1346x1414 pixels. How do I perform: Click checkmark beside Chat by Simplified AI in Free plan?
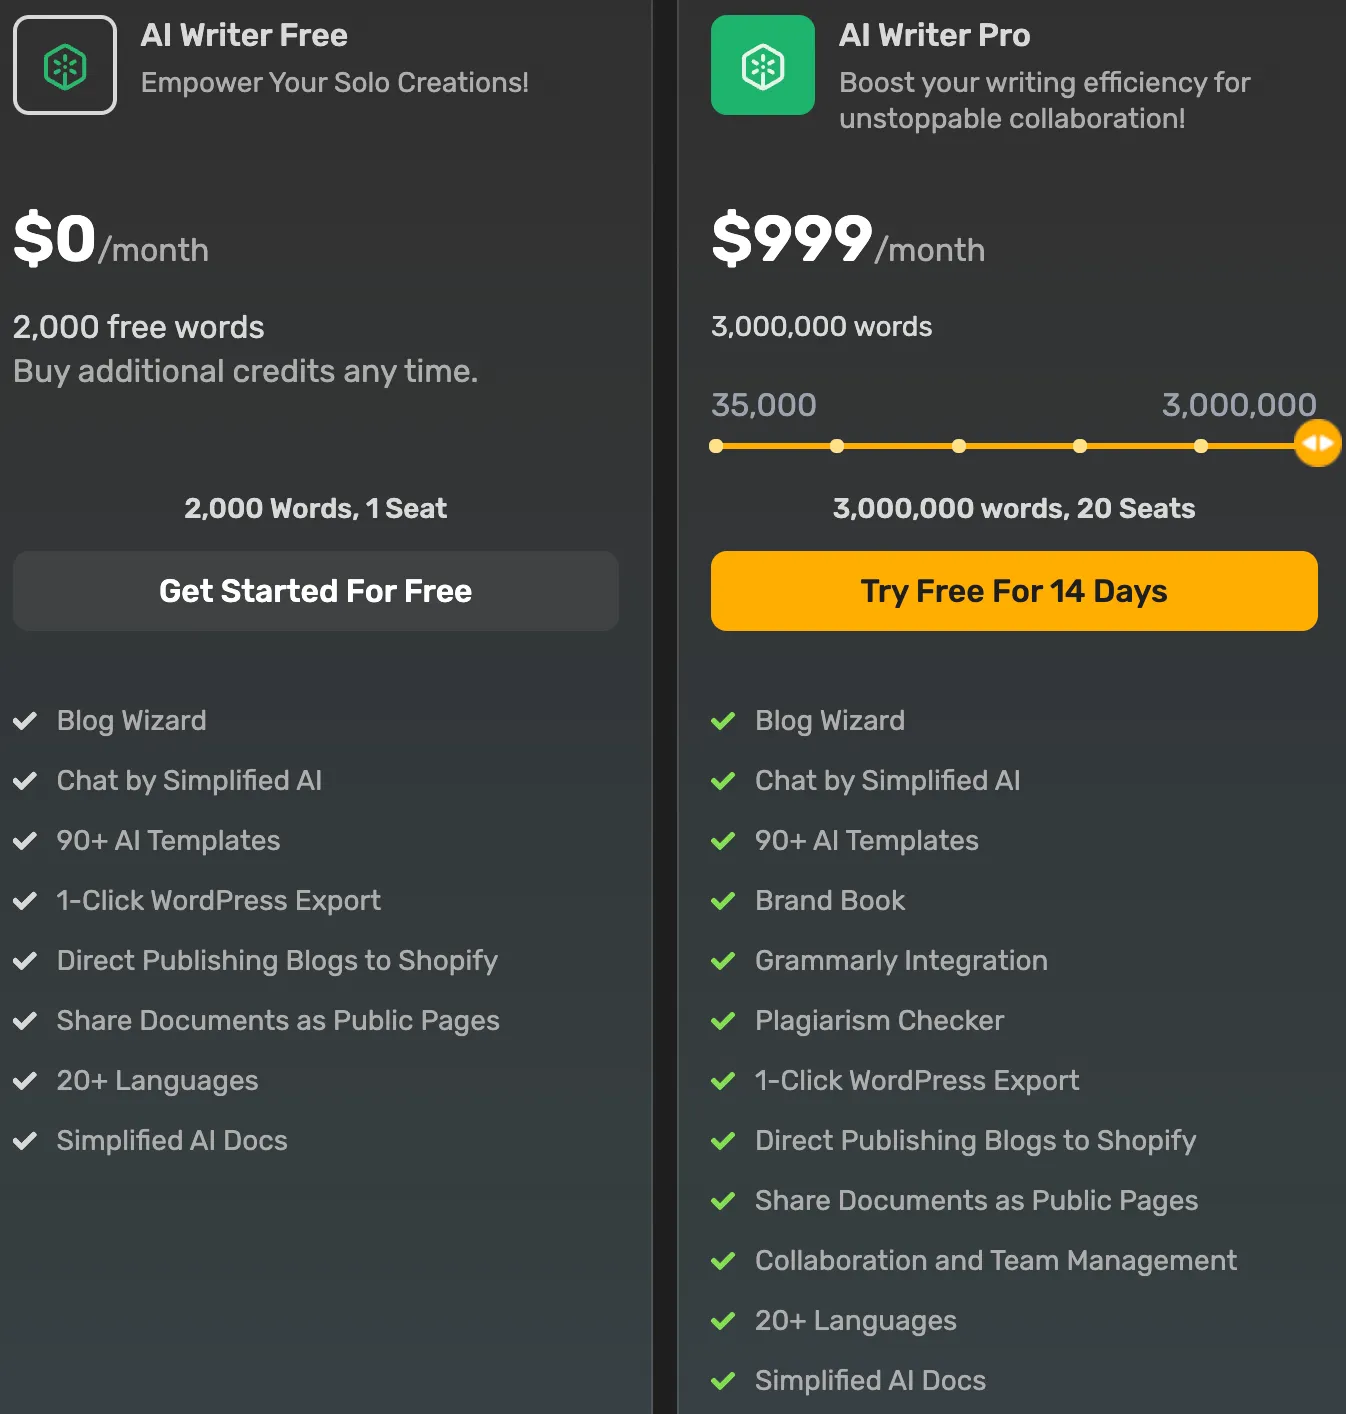[x=25, y=780]
